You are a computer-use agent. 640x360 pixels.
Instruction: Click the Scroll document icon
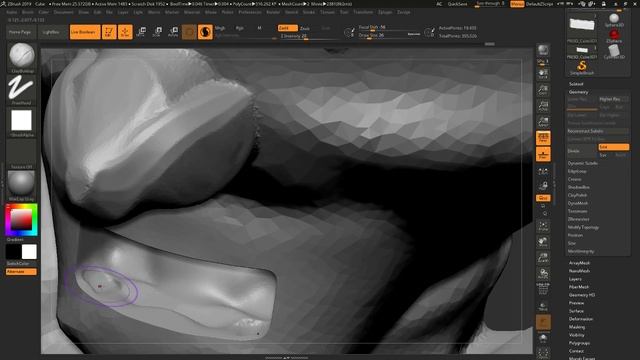(x=543, y=73)
